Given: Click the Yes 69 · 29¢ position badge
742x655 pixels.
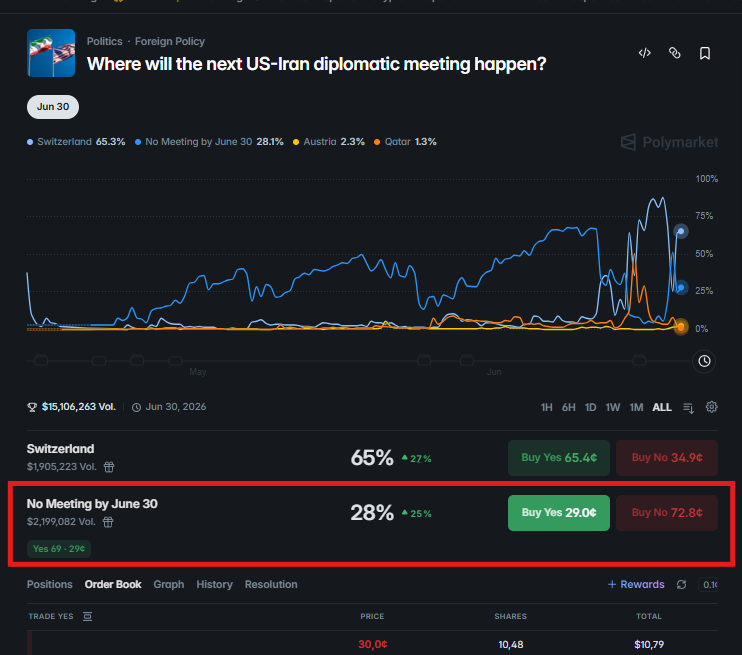Looking at the screenshot, I should [59, 549].
